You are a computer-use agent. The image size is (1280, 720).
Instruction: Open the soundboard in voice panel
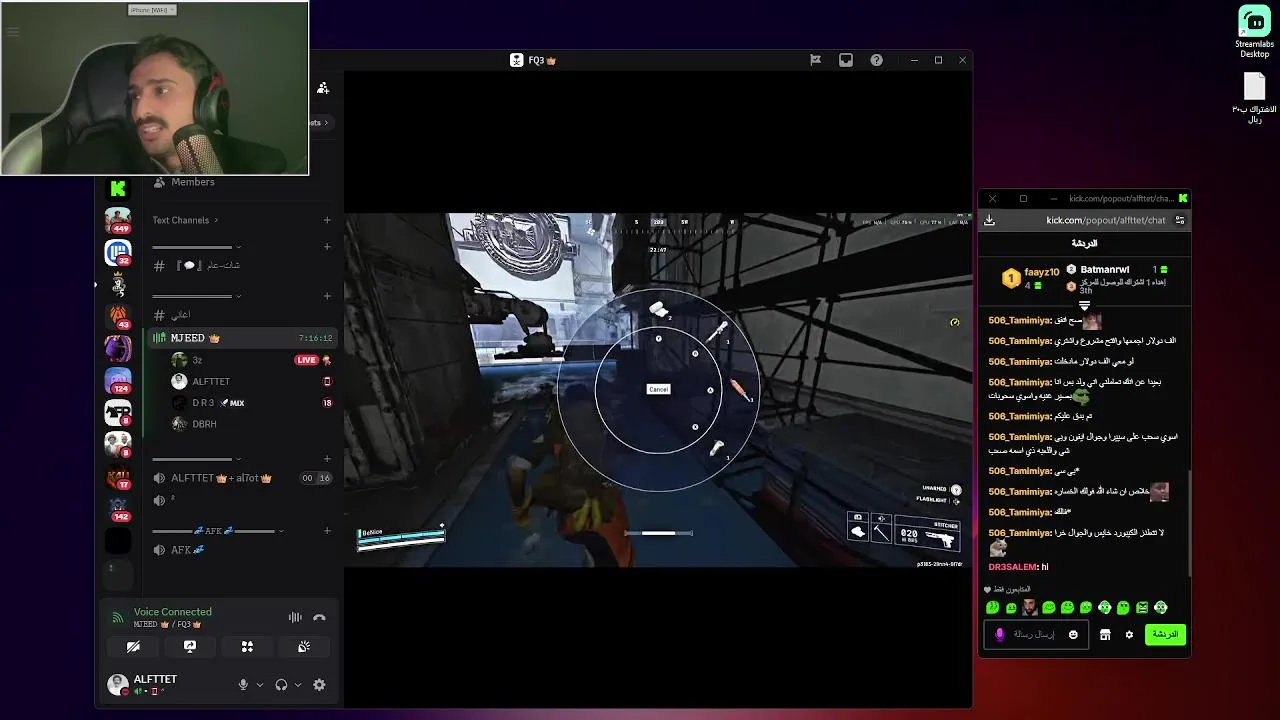point(304,647)
